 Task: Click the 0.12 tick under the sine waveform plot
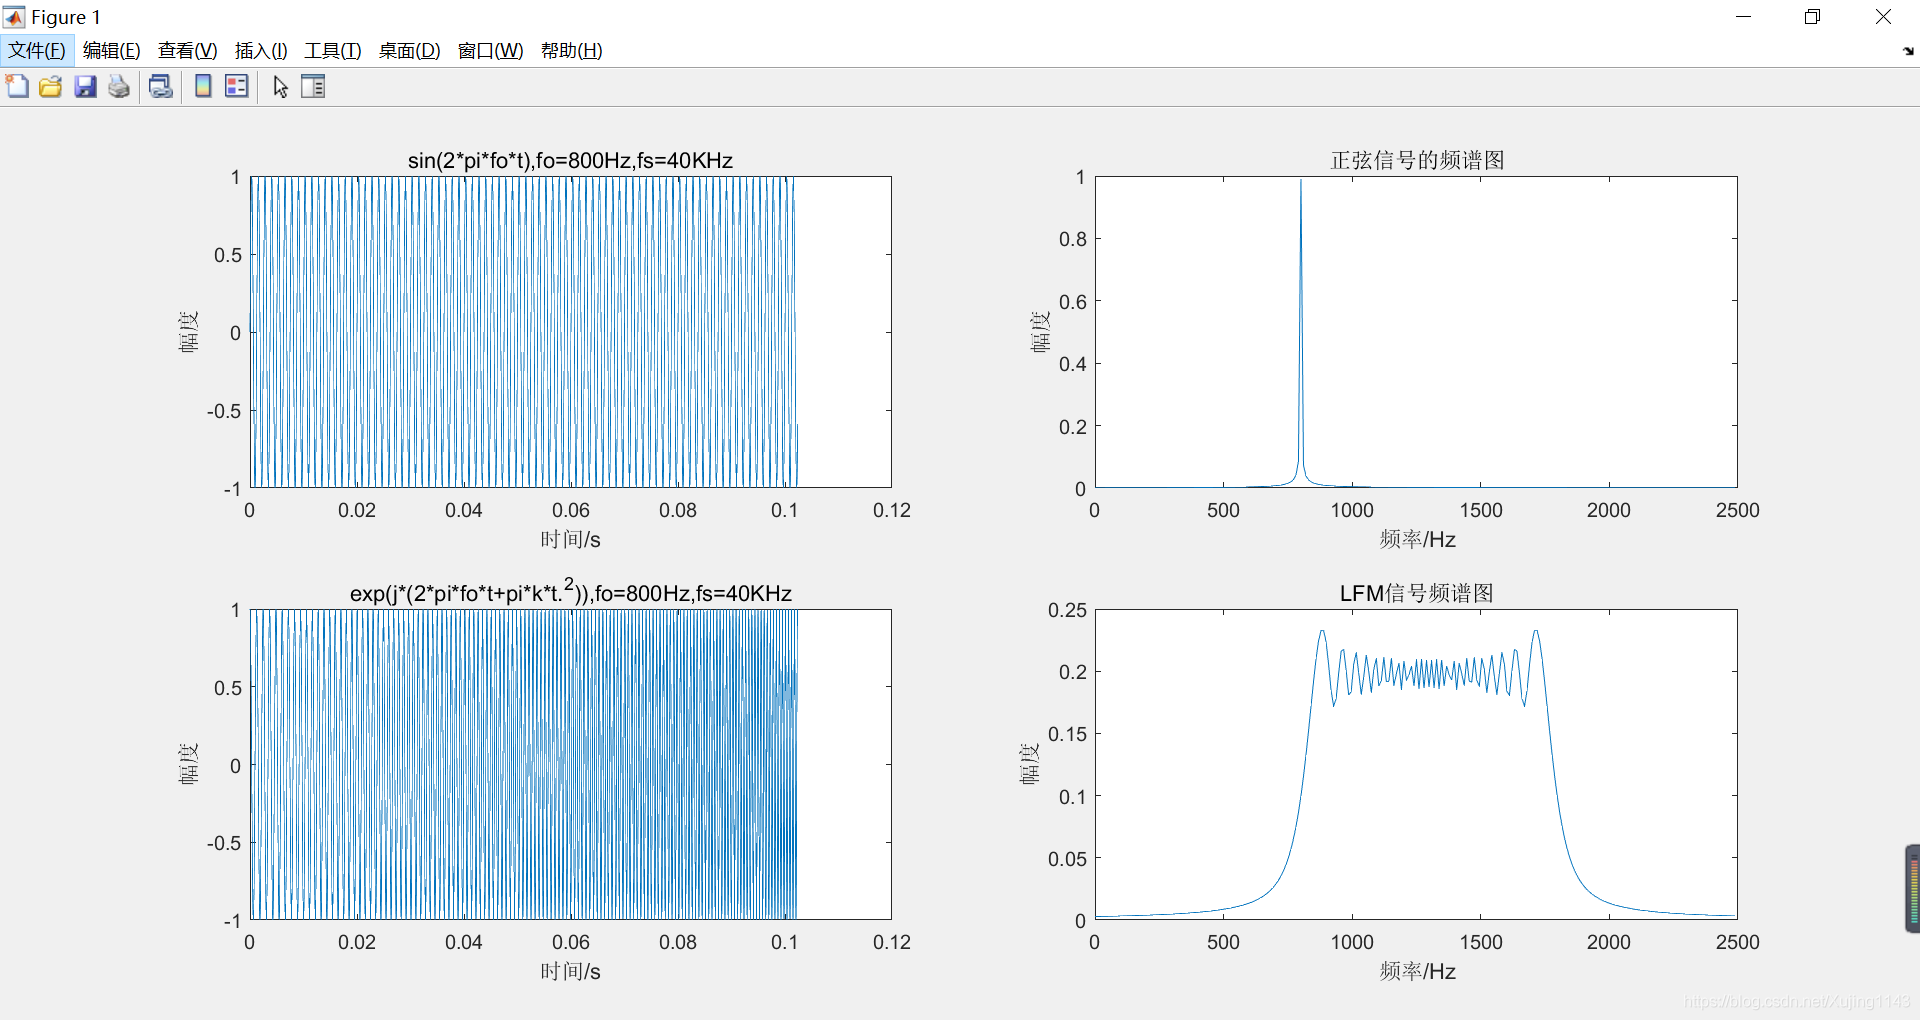892,510
